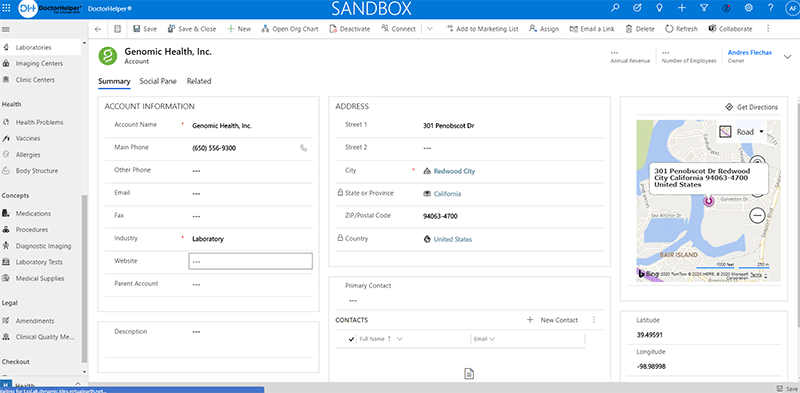
Task: Open Medical Supplies in the sidebar
Action: [40, 279]
